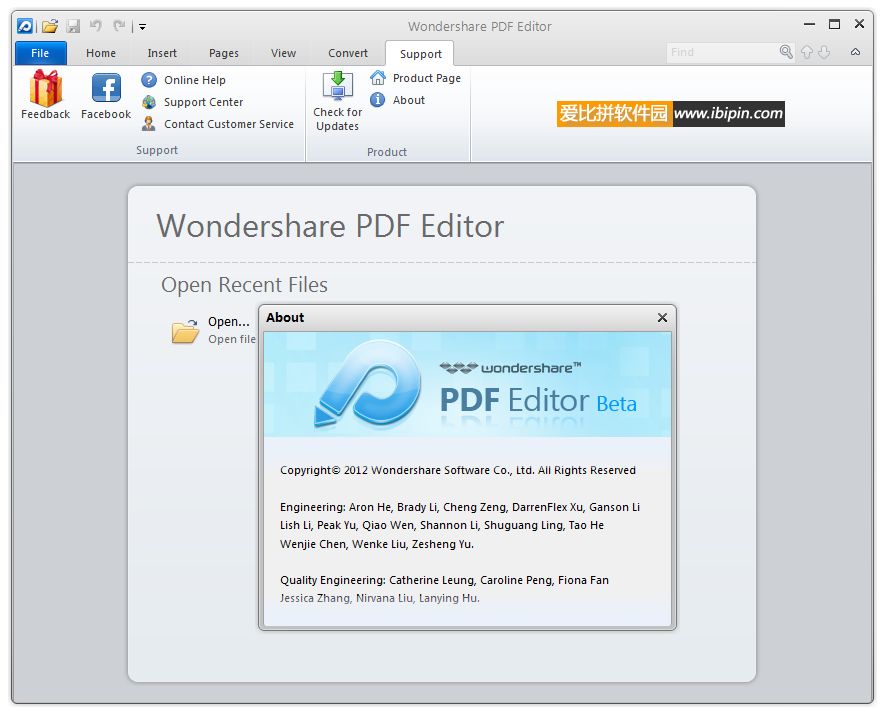Image resolution: width=881 pixels, height=712 pixels.
Task: Click the Contact Customer Service person icon
Action: tap(149, 124)
